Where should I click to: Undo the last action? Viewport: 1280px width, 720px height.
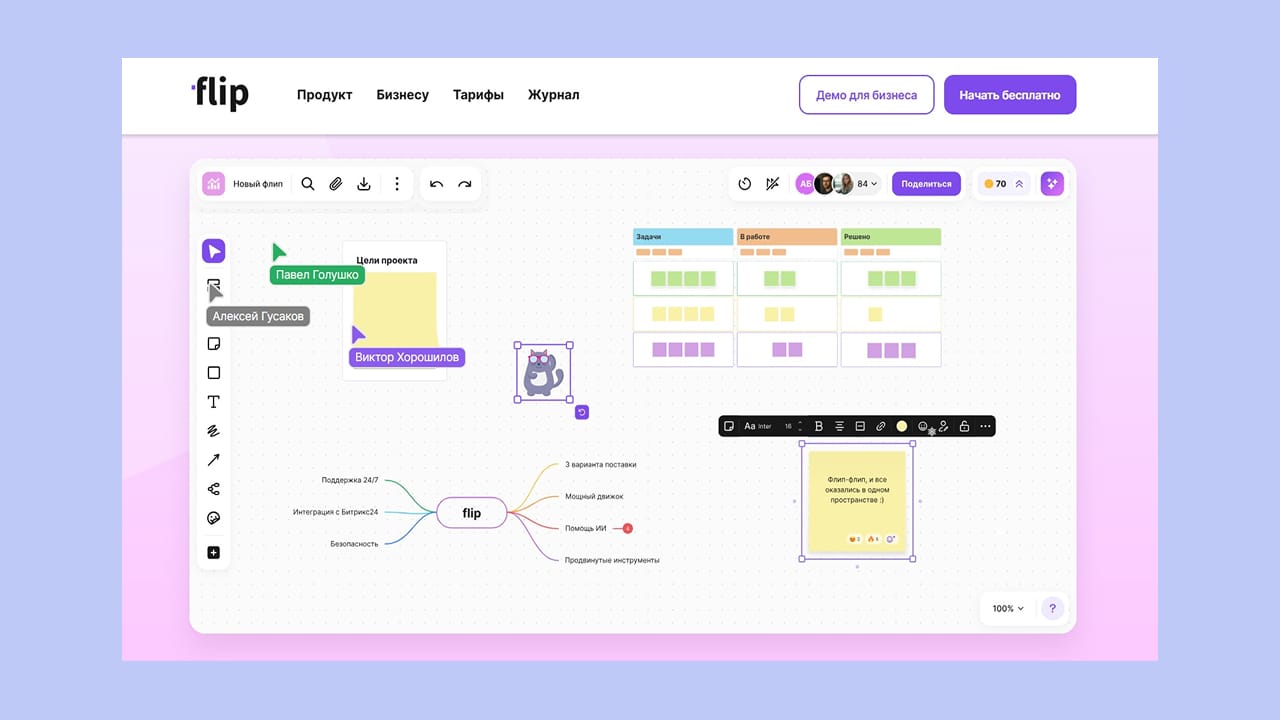tap(436, 184)
